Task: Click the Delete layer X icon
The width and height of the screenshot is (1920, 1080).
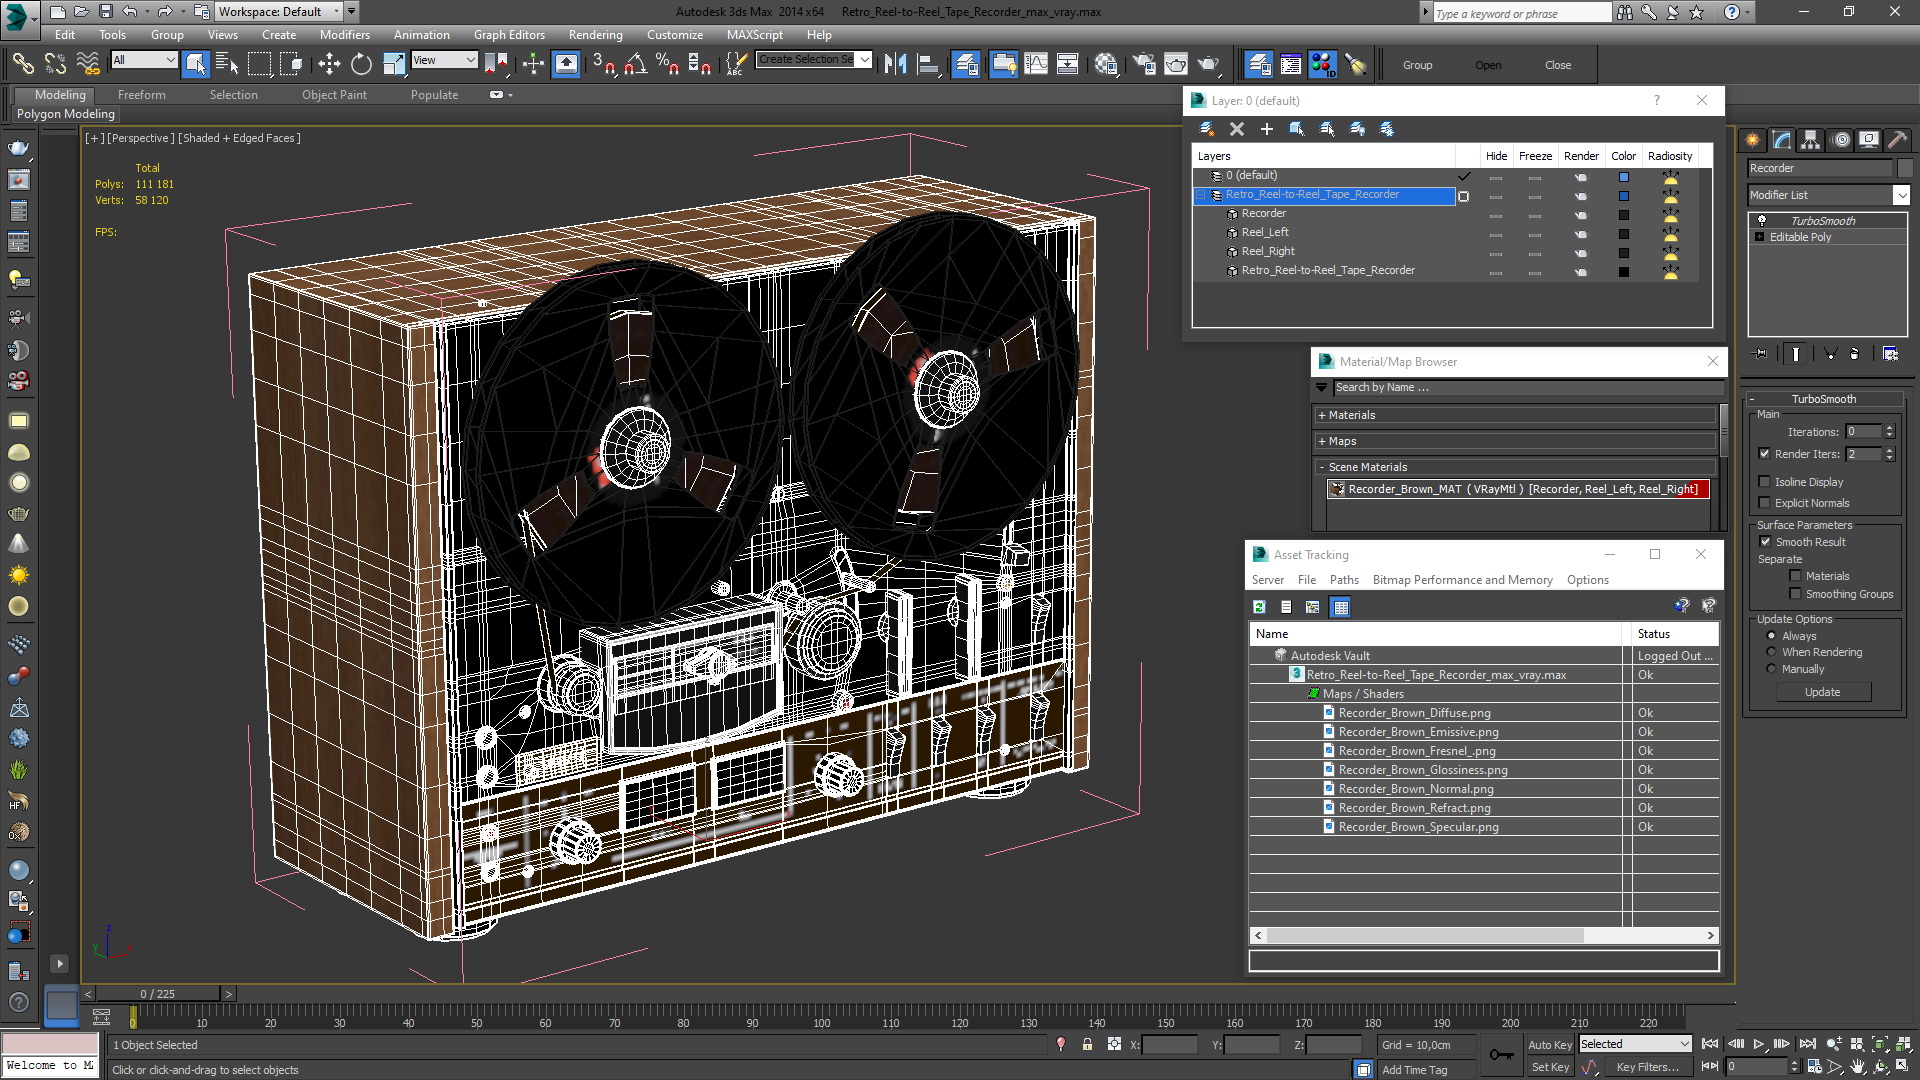Action: tap(1237, 129)
